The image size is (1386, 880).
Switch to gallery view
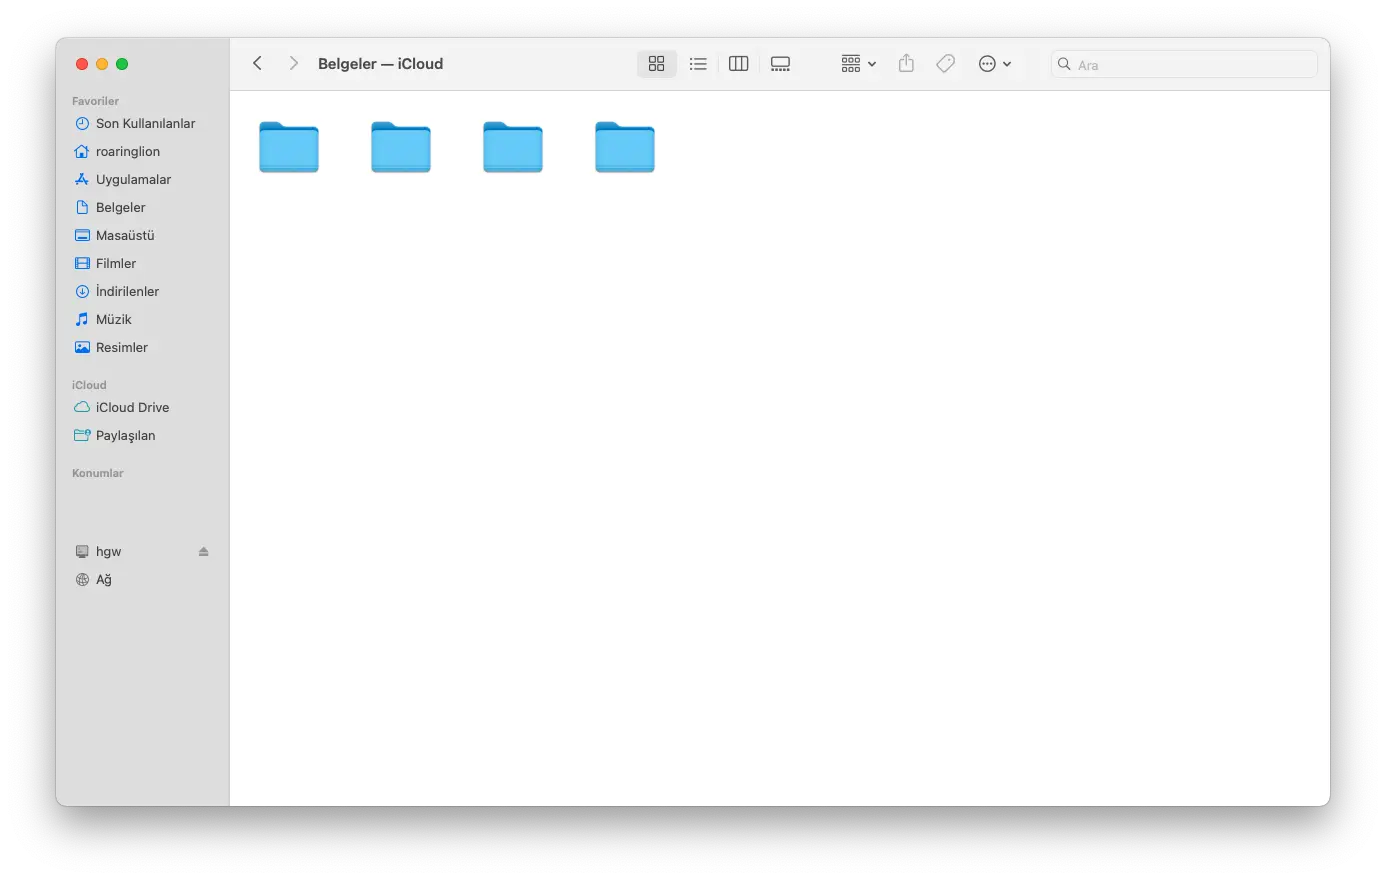[780, 64]
